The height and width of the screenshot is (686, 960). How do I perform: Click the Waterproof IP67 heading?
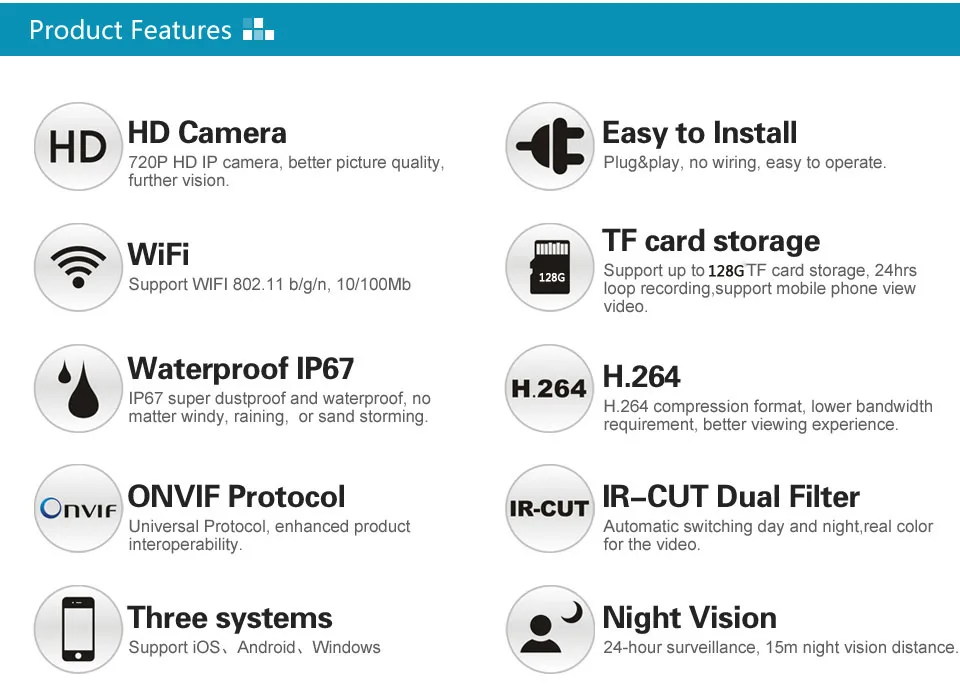tap(241, 369)
